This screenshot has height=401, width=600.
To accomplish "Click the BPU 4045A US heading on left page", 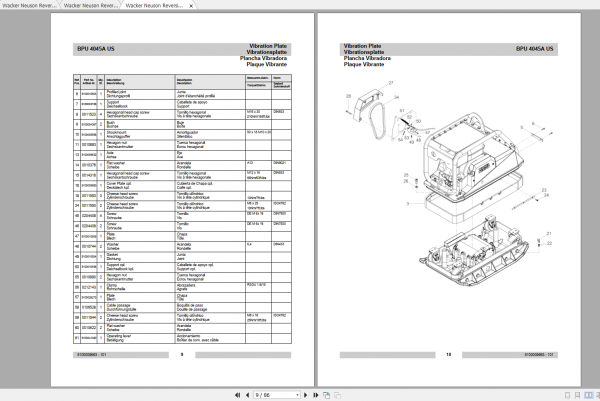I will (96, 49).
